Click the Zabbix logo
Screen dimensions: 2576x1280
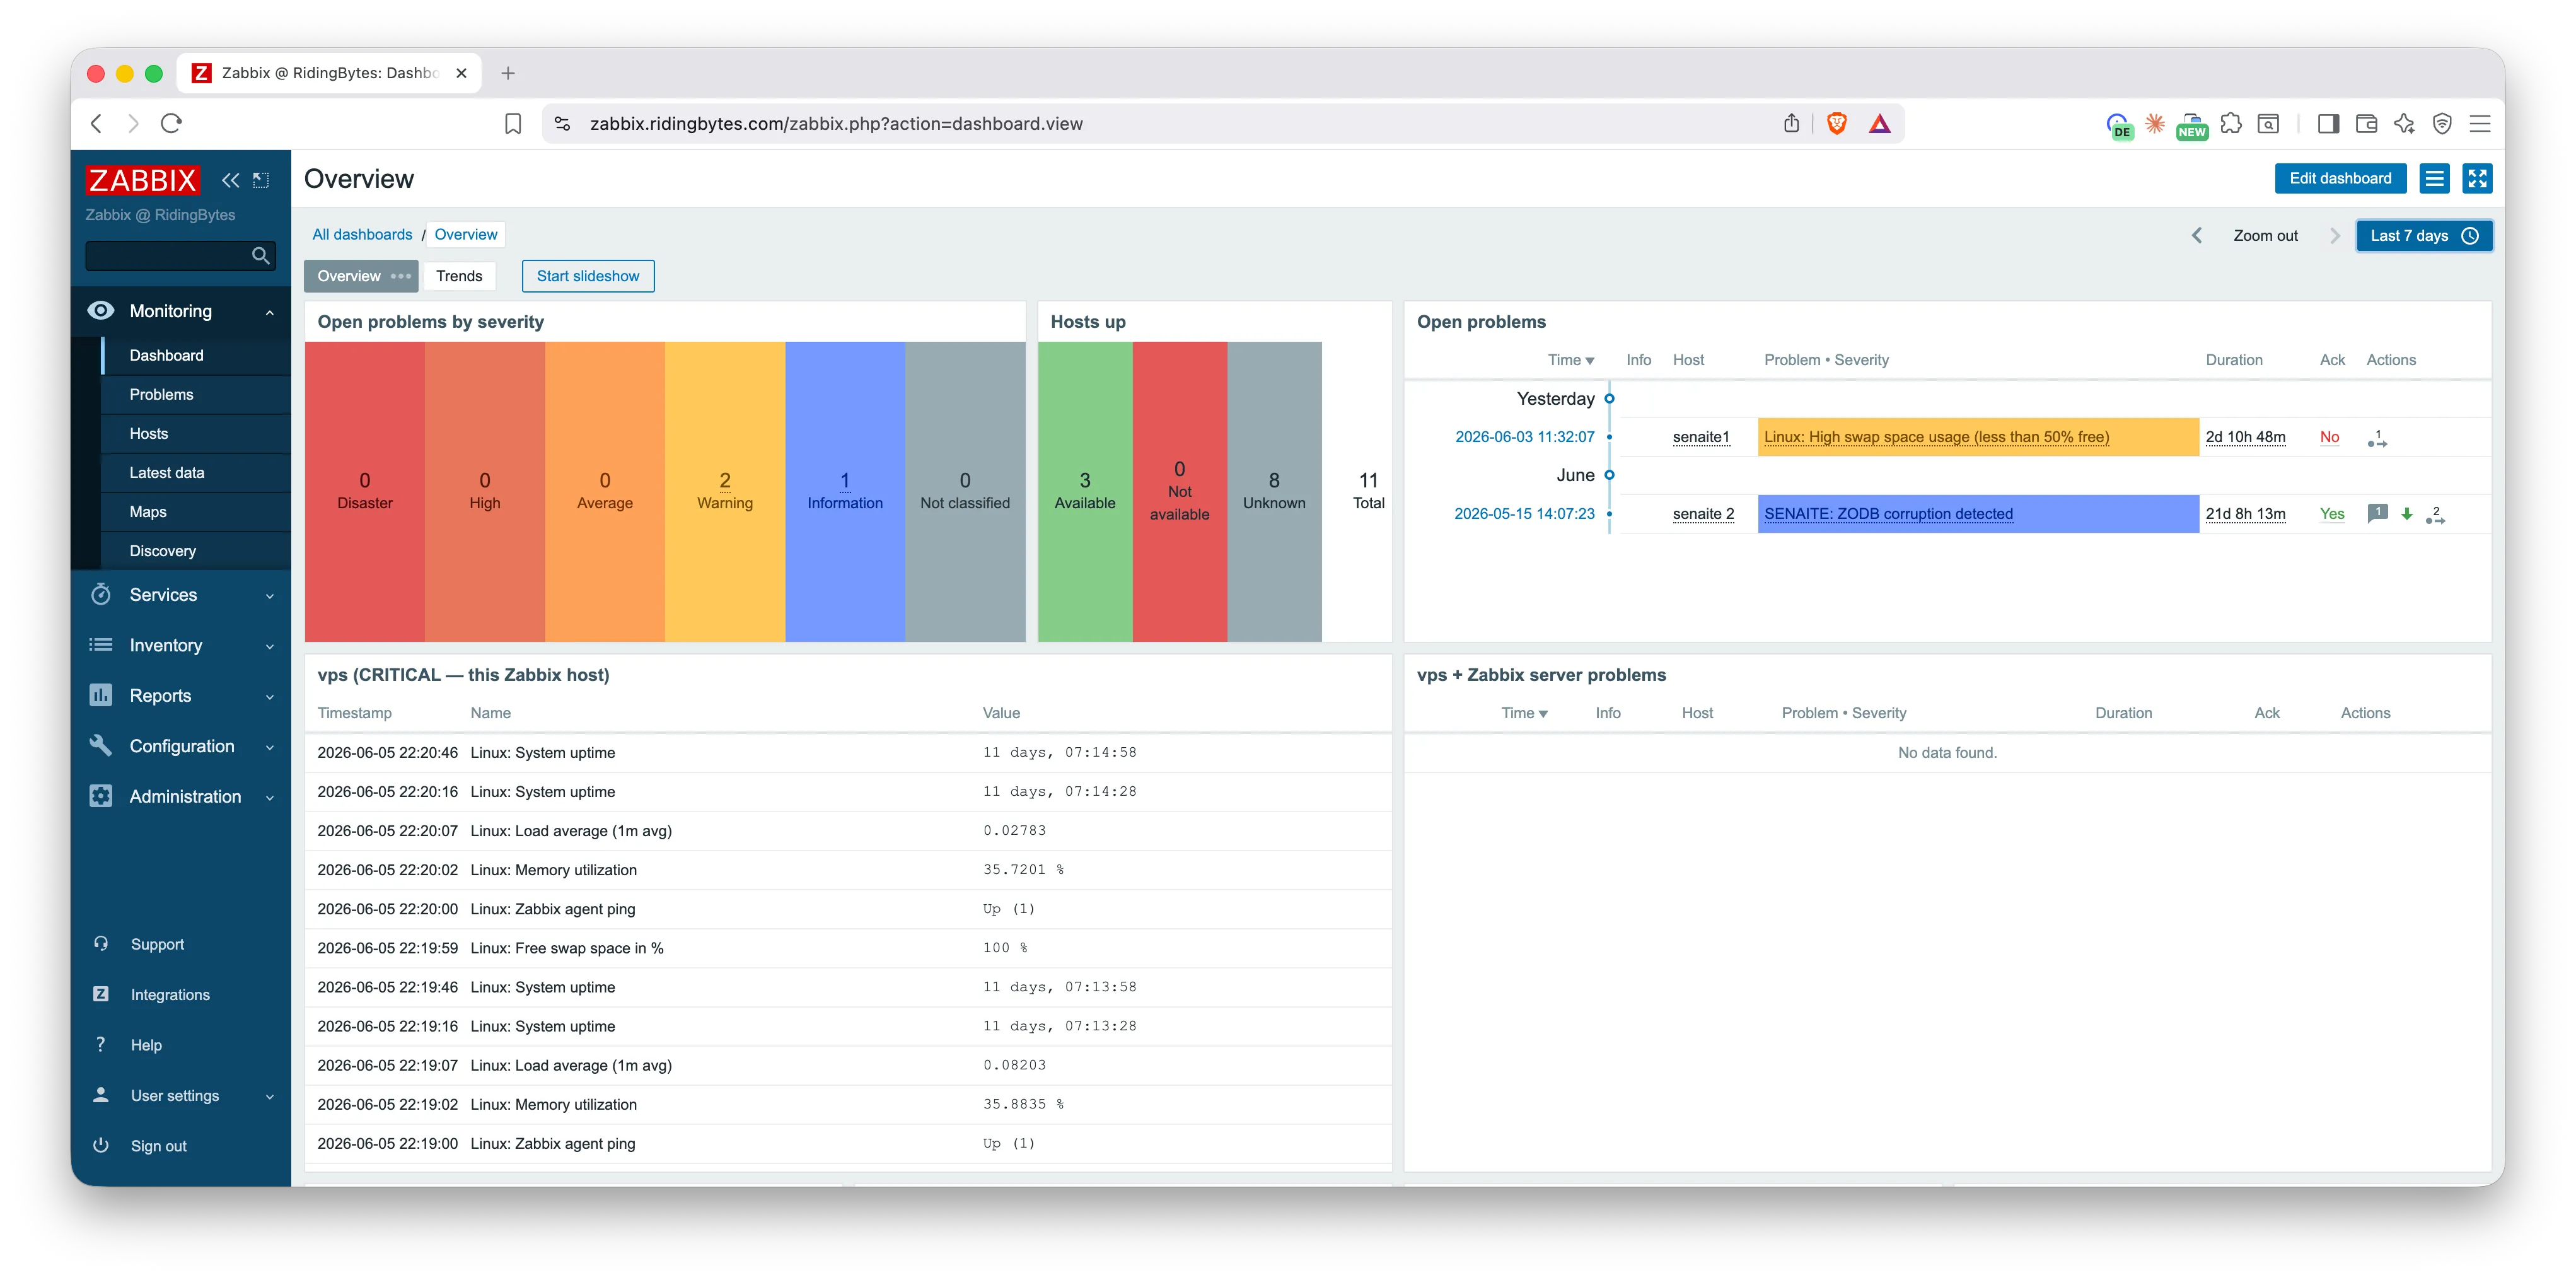143,180
